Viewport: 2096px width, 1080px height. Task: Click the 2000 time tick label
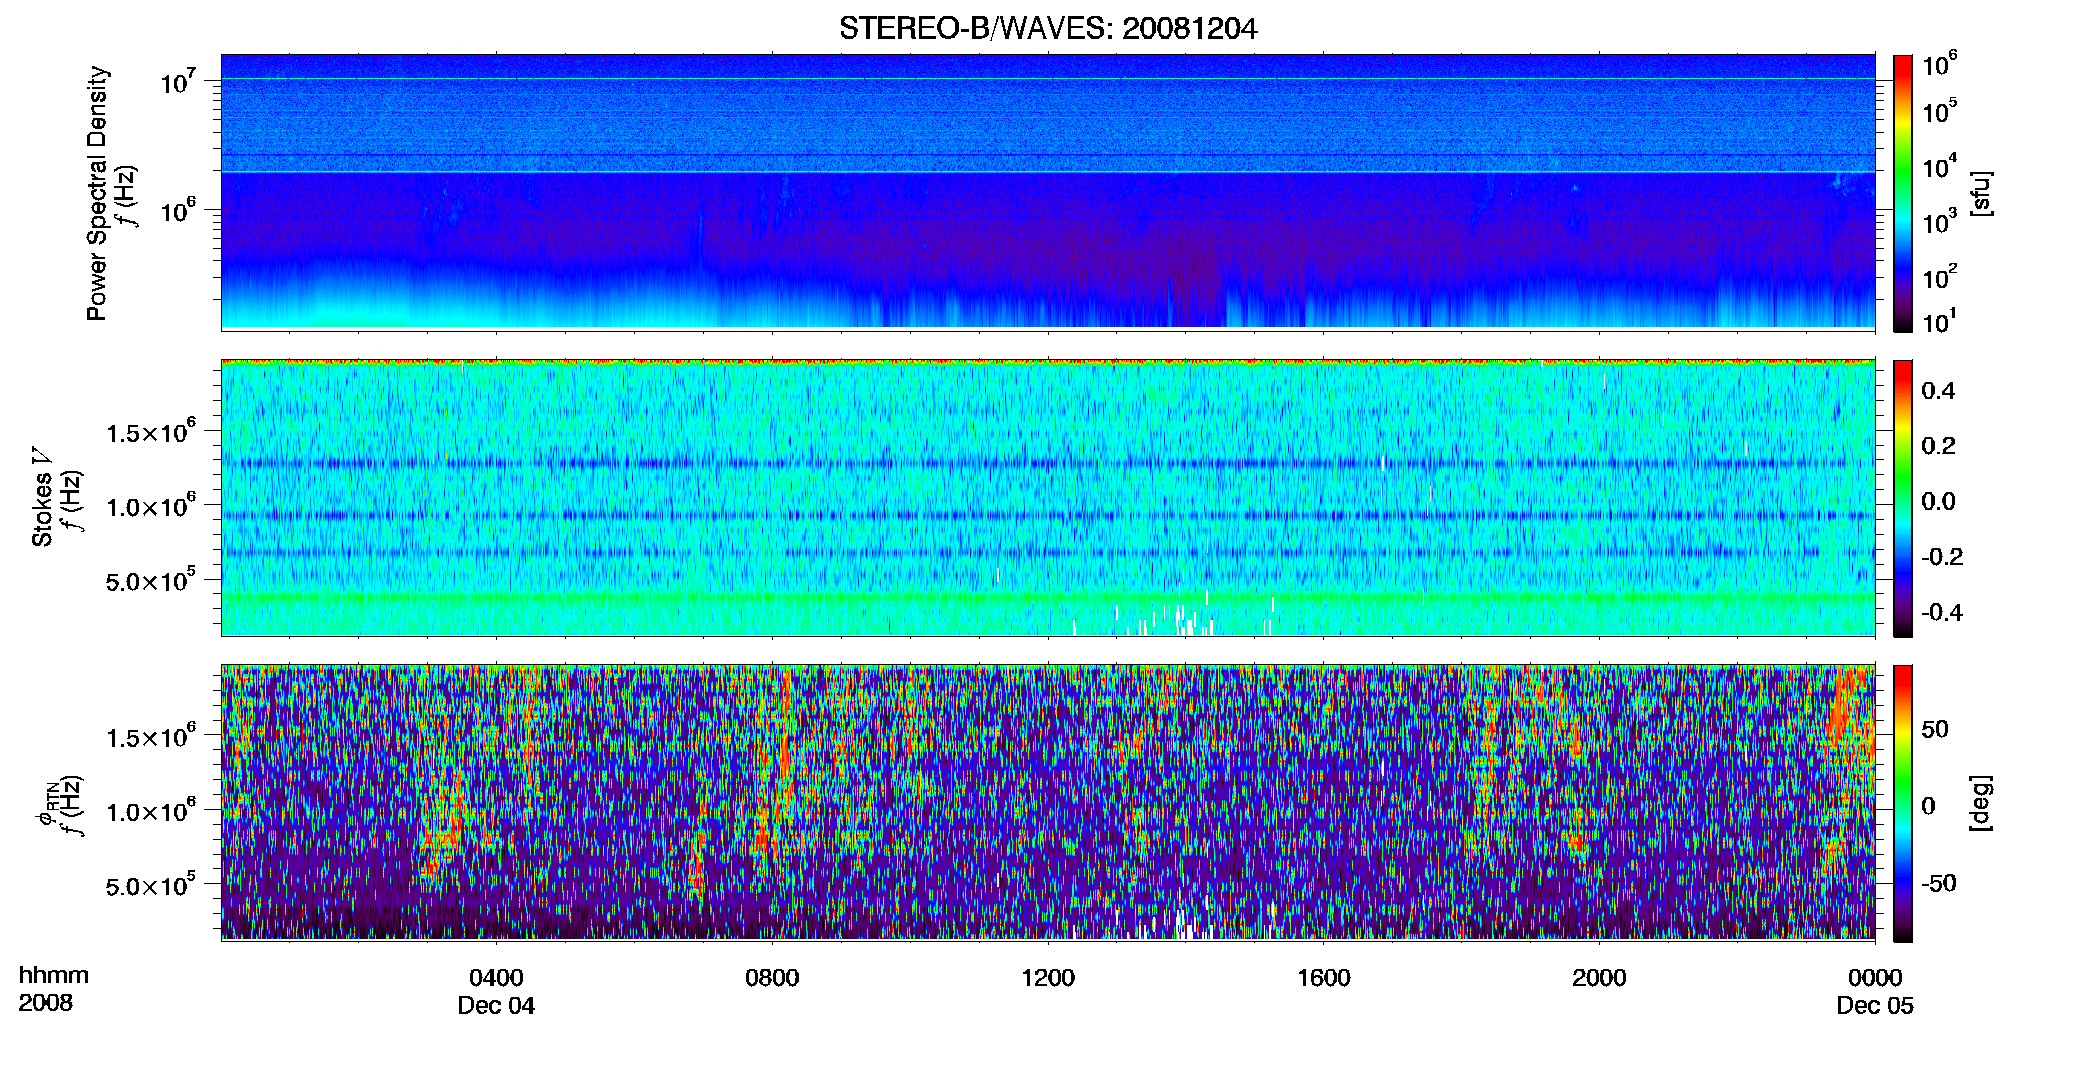point(1599,978)
